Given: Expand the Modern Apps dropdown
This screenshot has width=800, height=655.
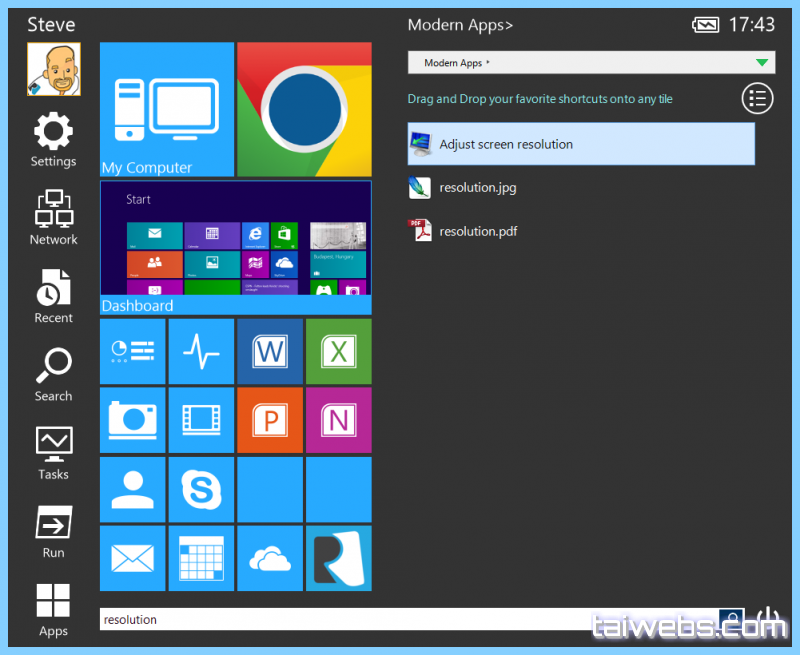Looking at the screenshot, I should coord(763,63).
